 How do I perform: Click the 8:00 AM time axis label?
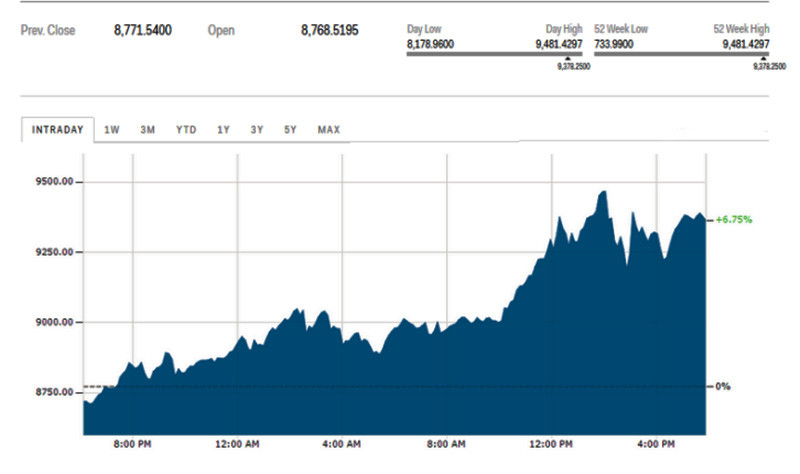pos(446,444)
